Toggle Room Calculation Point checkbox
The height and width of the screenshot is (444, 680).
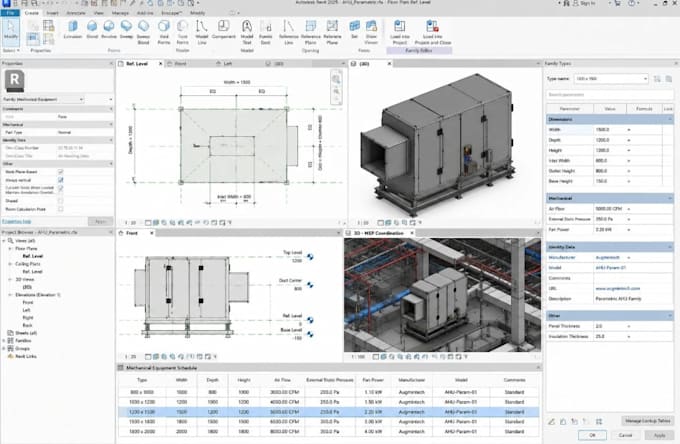[60, 209]
